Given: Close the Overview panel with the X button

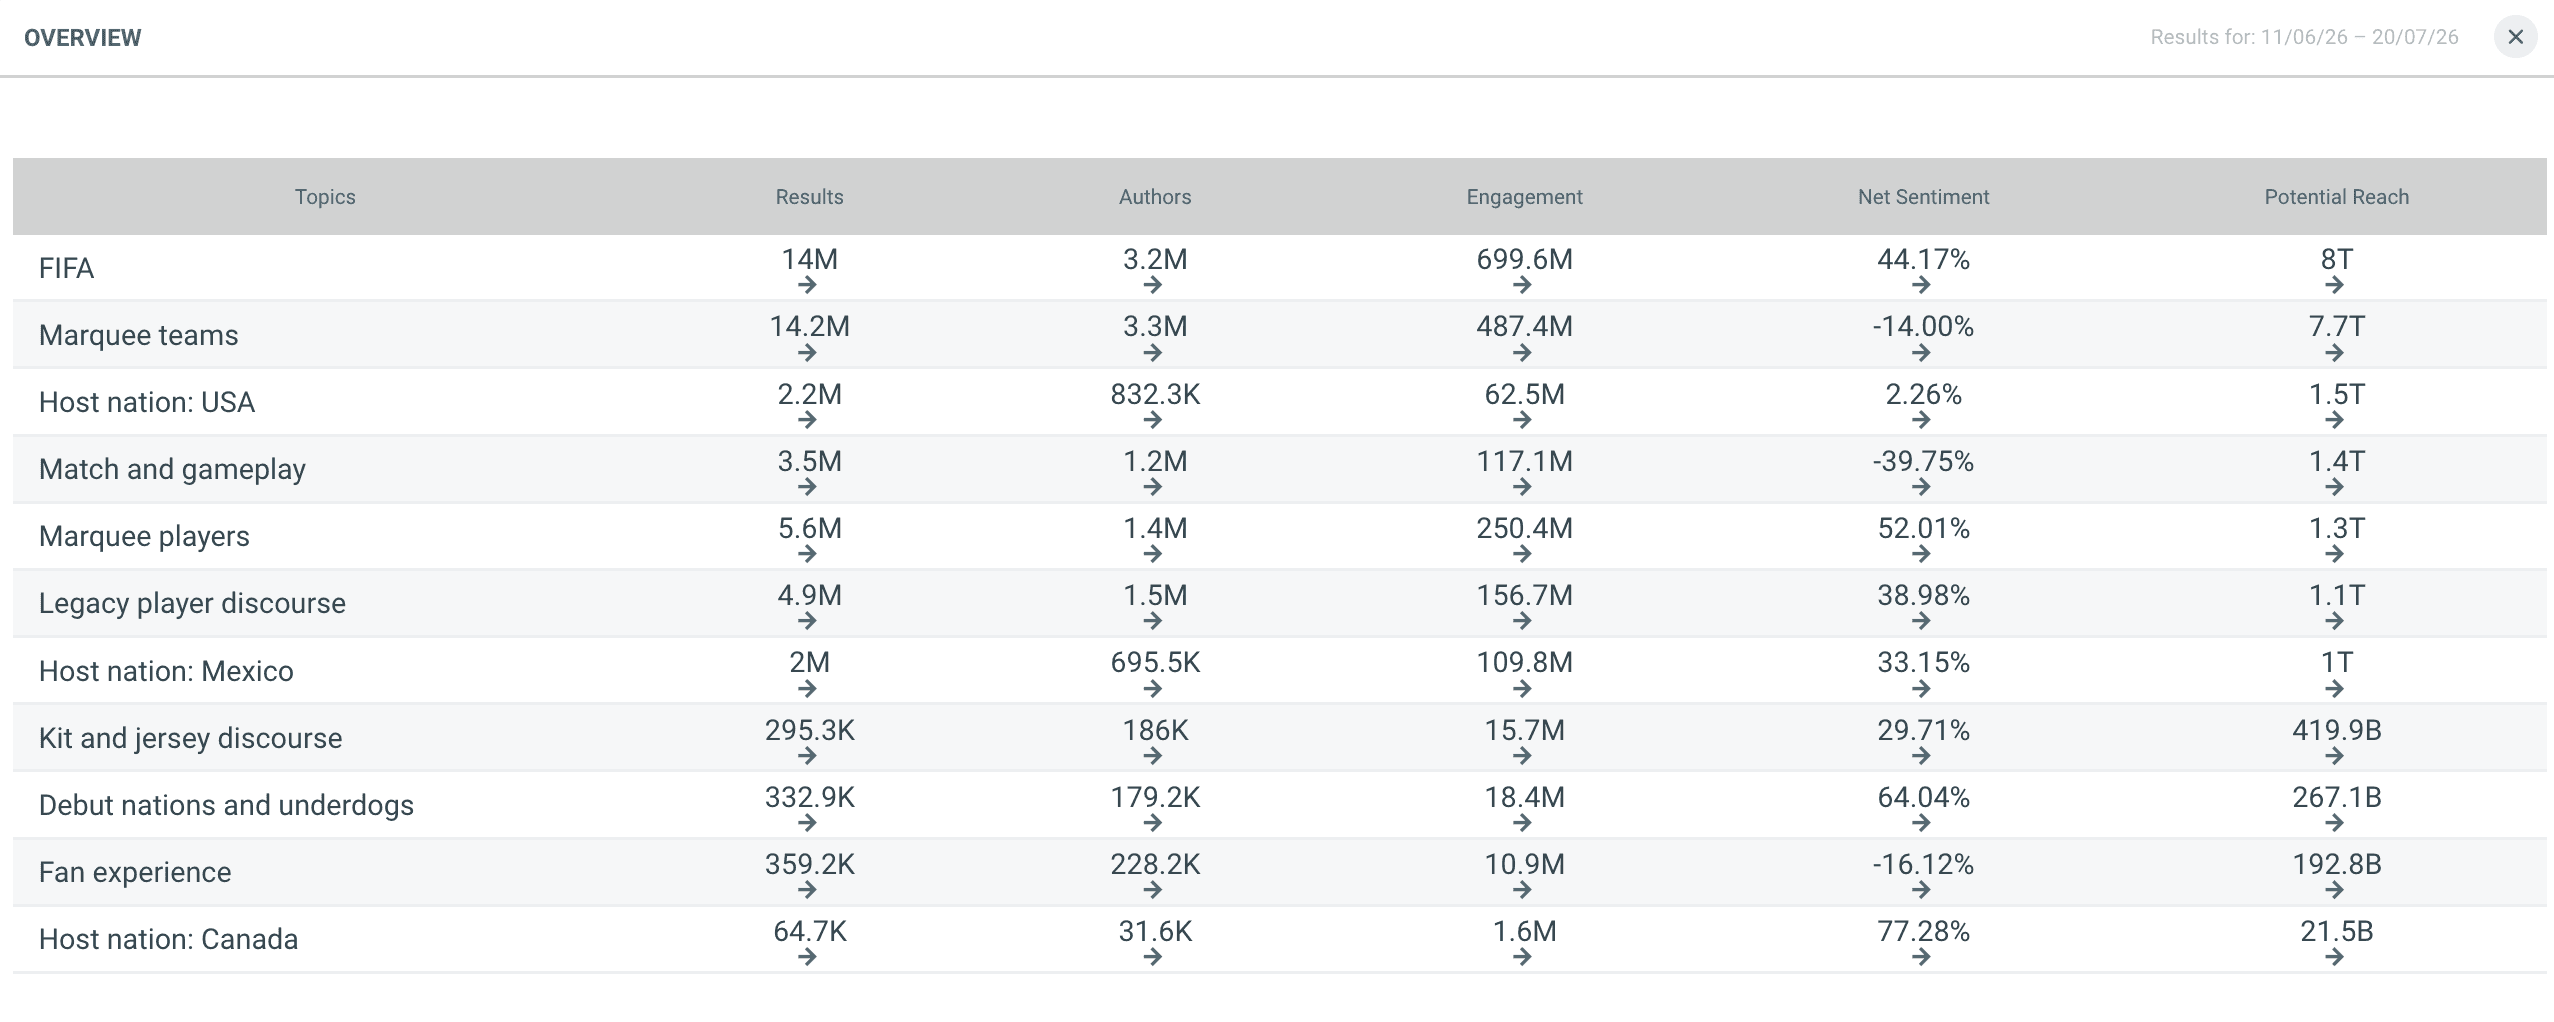Looking at the screenshot, I should click(x=2515, y=38).
